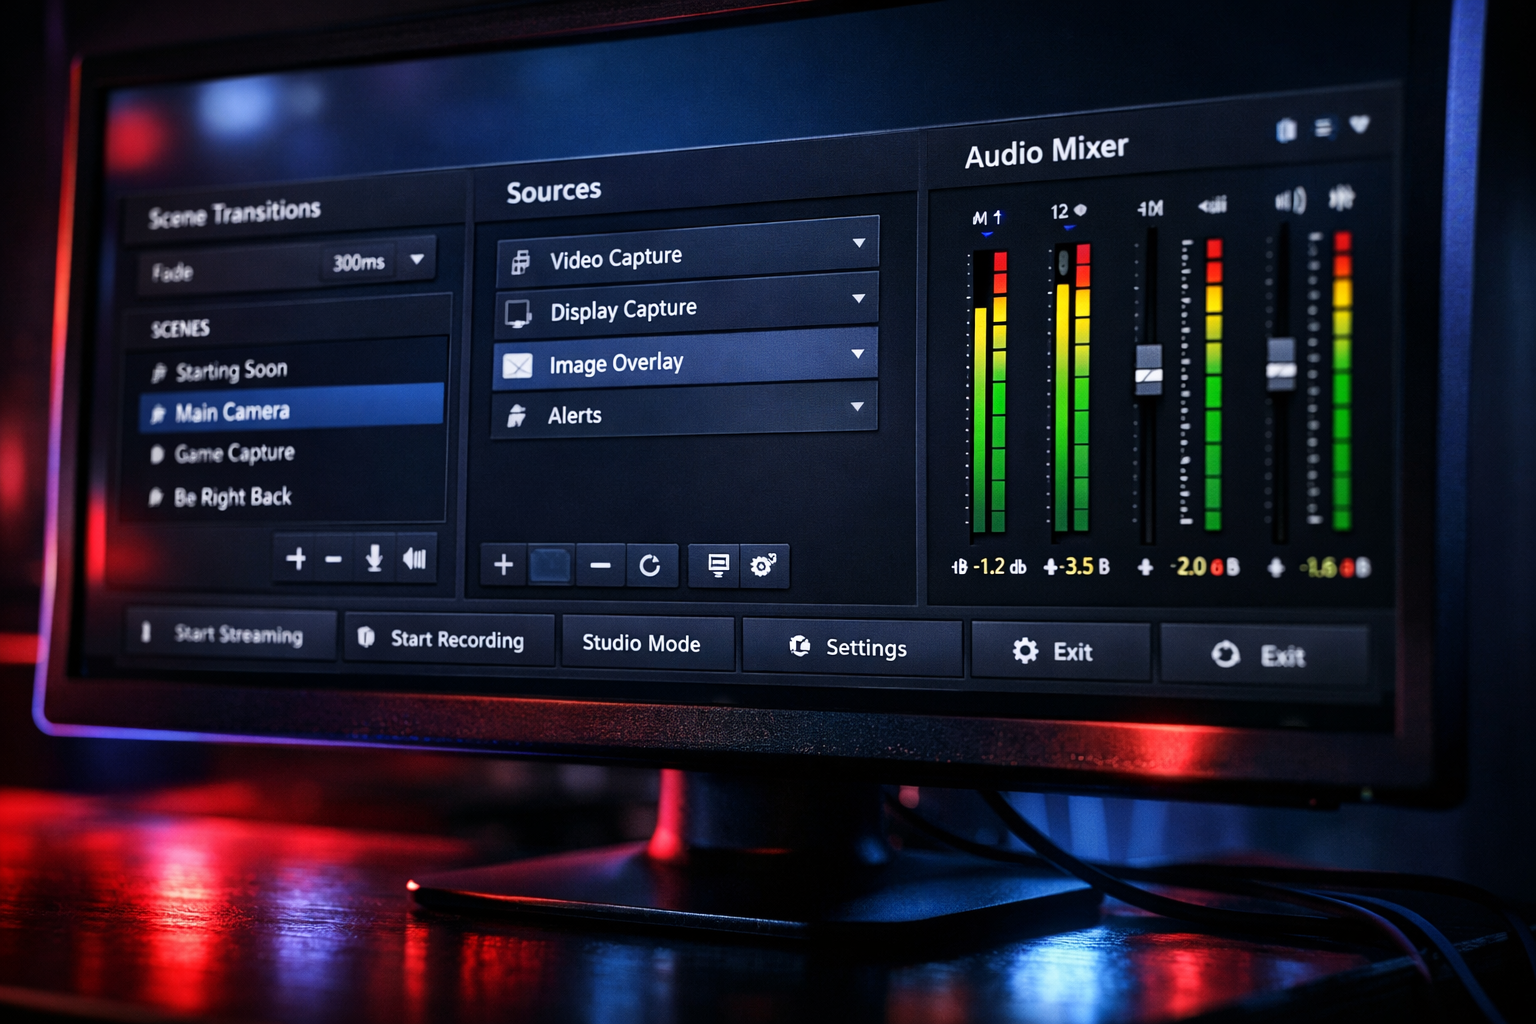1536x1024 pixels.
Task: Click the Audio Mixer panel title
Action: [1046, 152]
